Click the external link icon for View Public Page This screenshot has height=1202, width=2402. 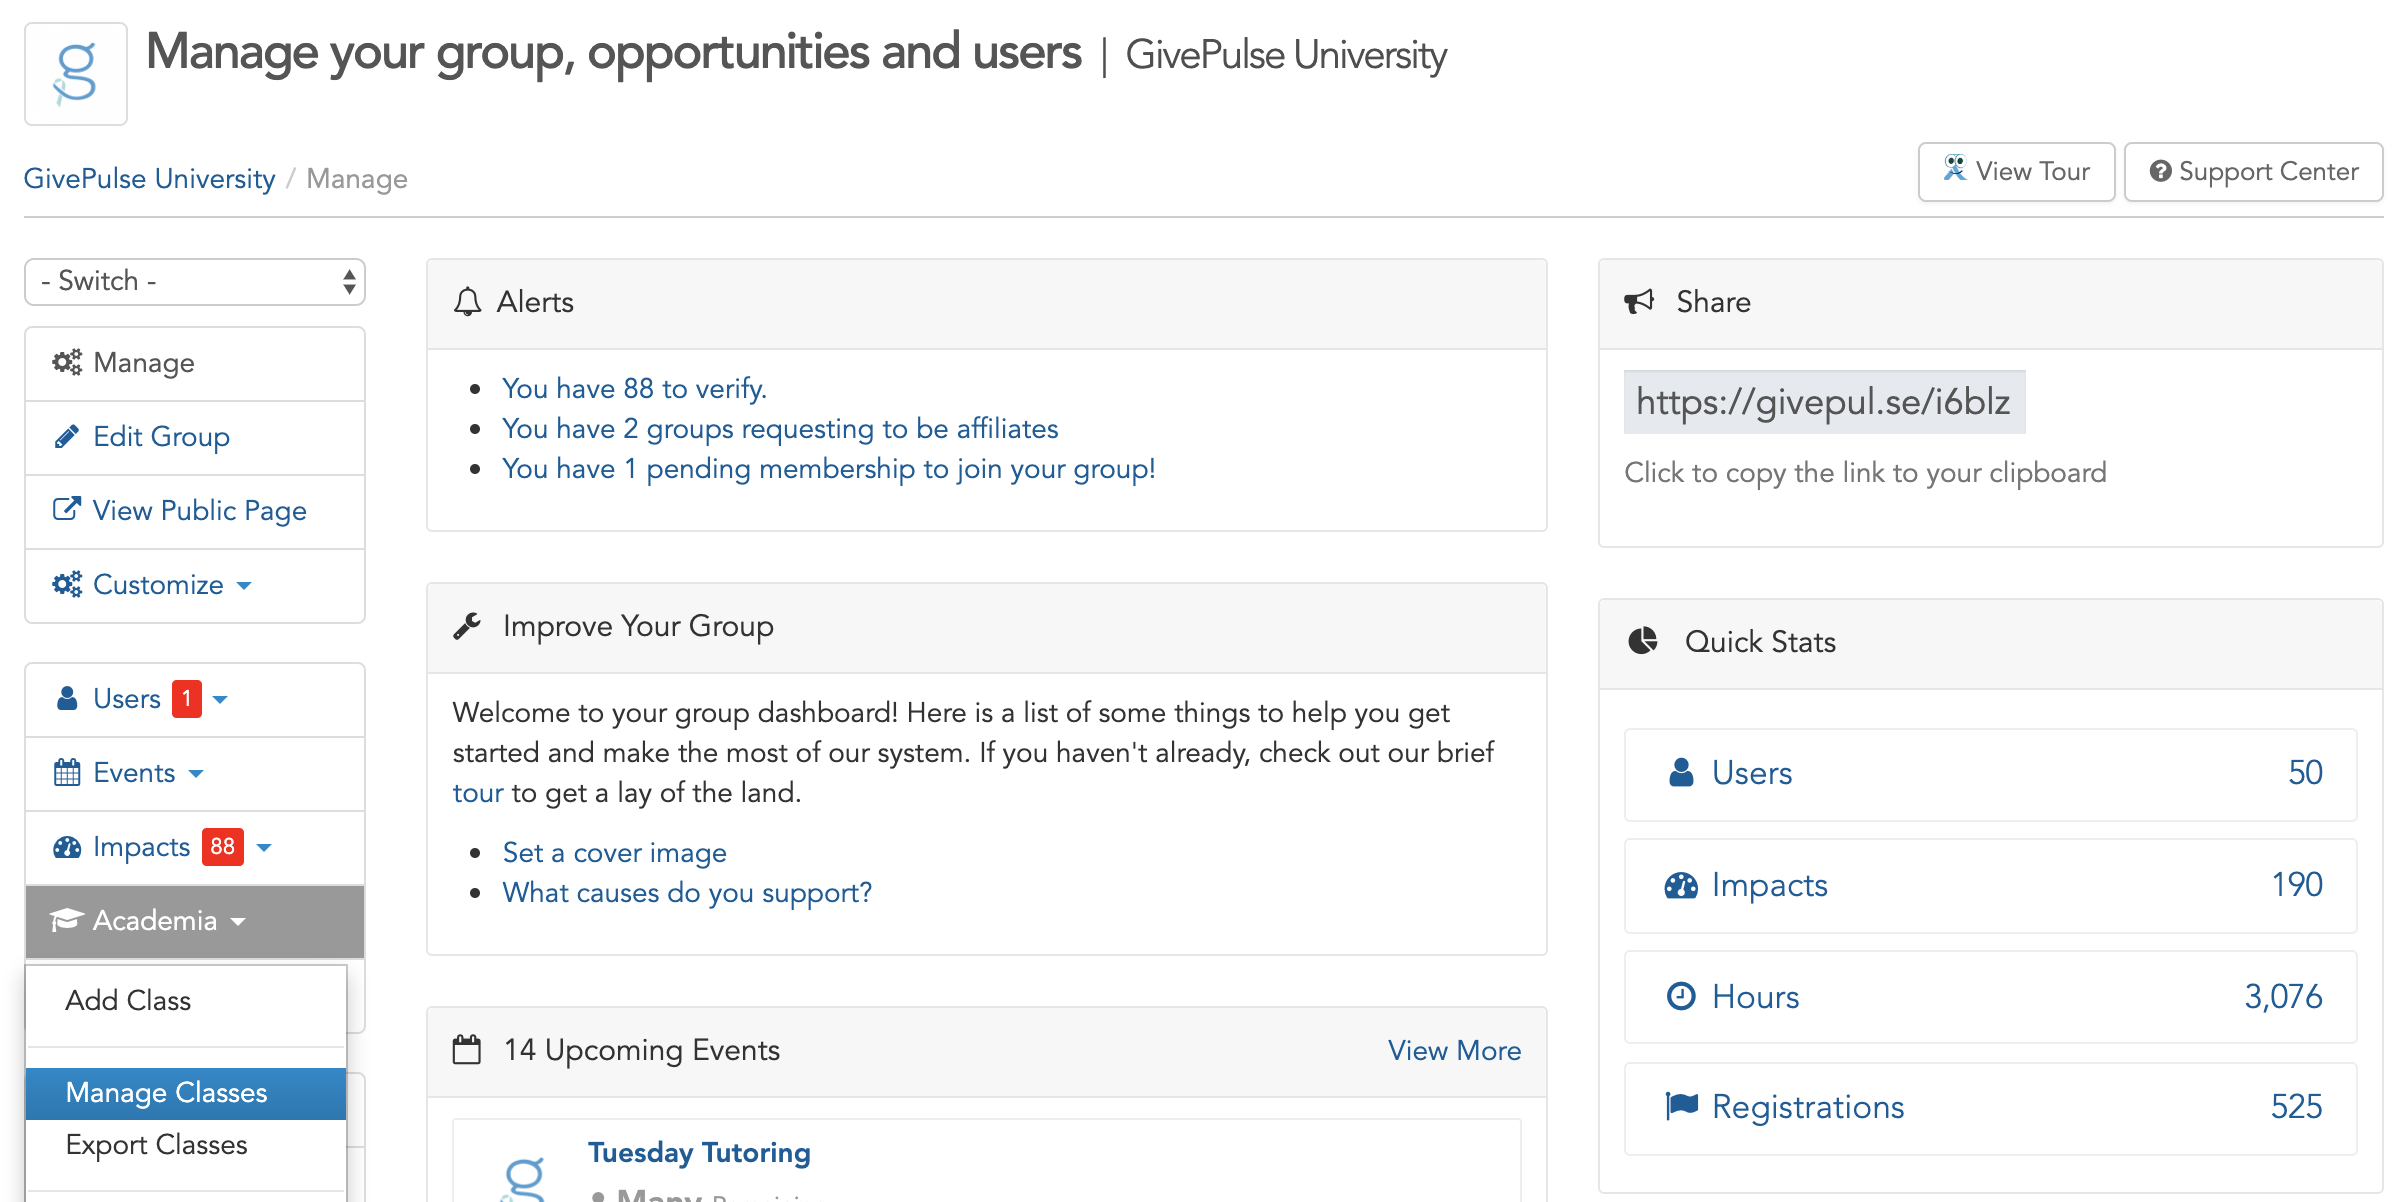point(67,509)
